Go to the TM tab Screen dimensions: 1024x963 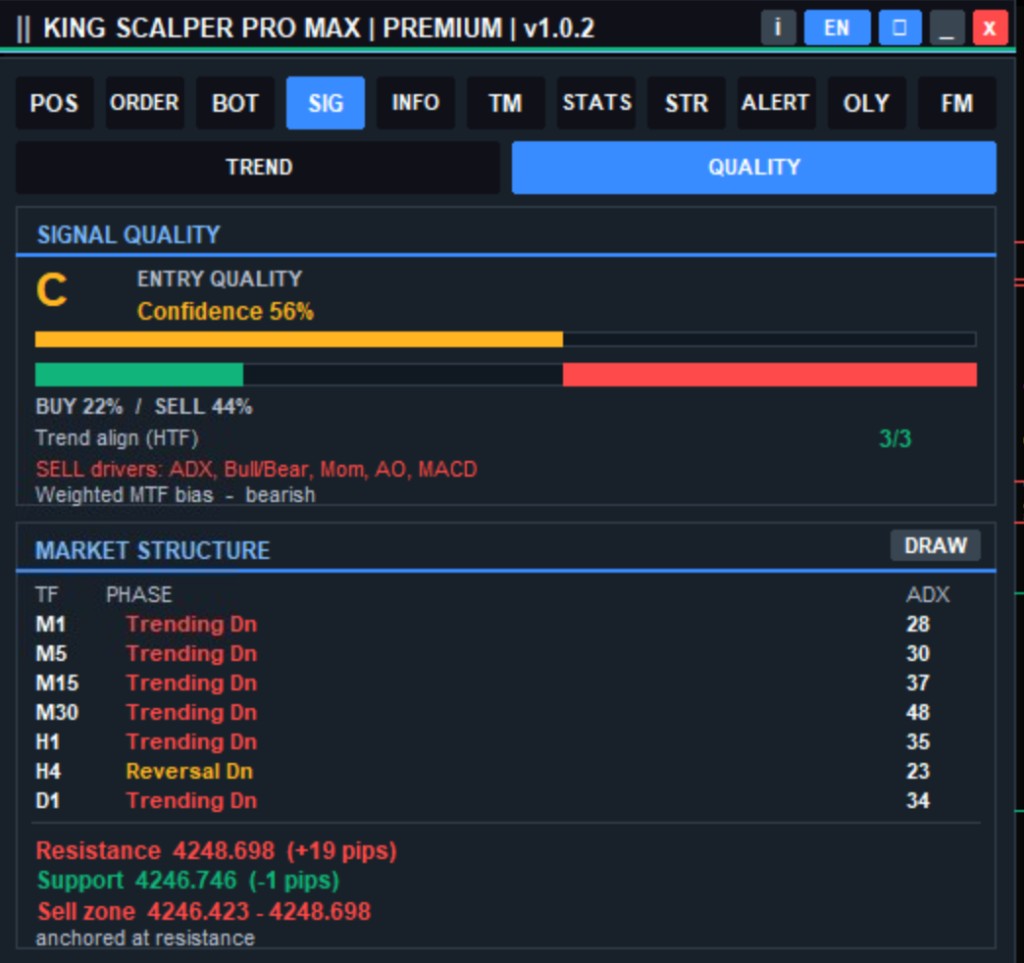[505, 103]
